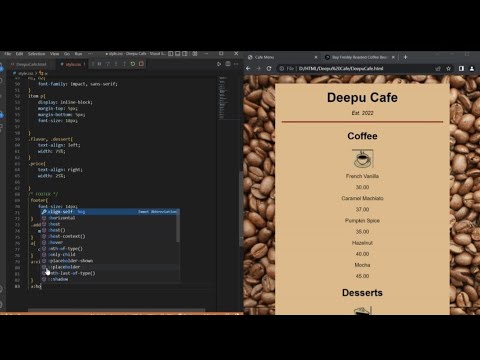Image resolution: width=480 pixels, height=360 pixels.
Task: Toggle panel layout icon in title bar
Action: pos(178,54)
